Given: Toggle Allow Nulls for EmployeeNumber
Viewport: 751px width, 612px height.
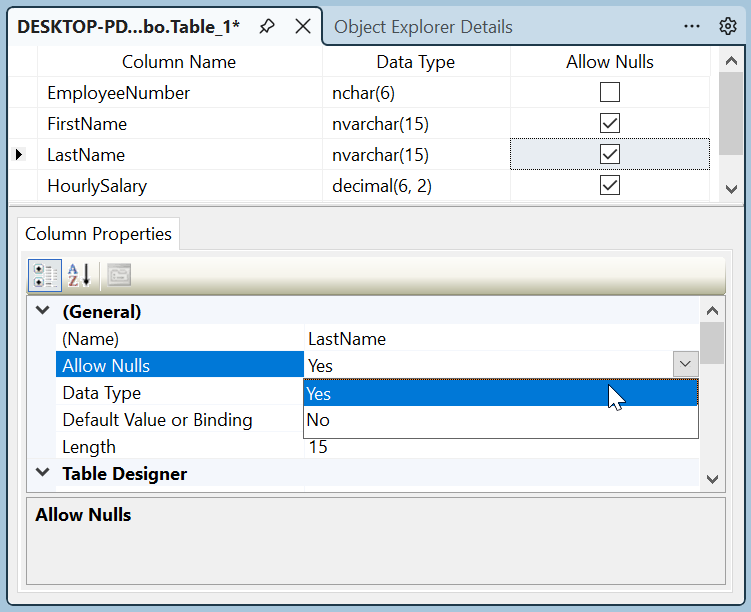Looking at the screenshot, I should [610, 92].
